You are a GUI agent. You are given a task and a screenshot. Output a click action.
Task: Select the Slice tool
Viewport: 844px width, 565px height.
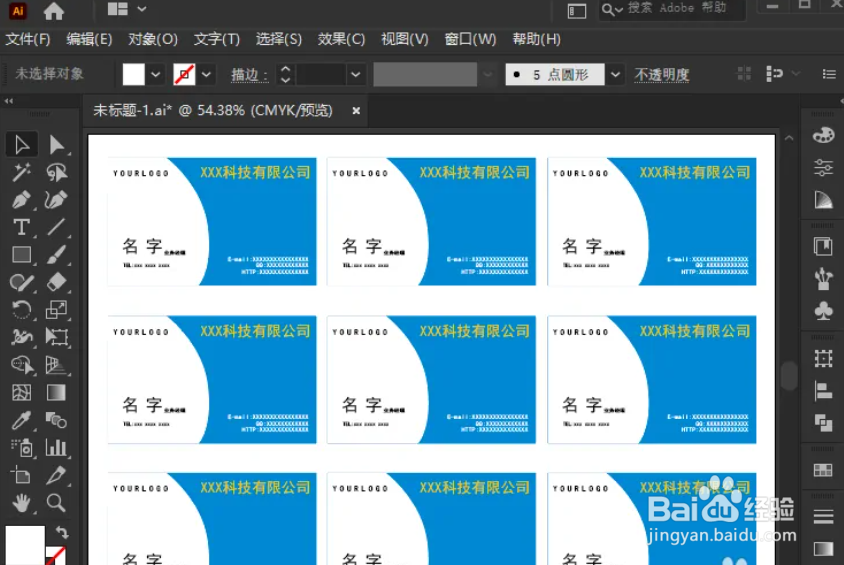pos(57,476)
